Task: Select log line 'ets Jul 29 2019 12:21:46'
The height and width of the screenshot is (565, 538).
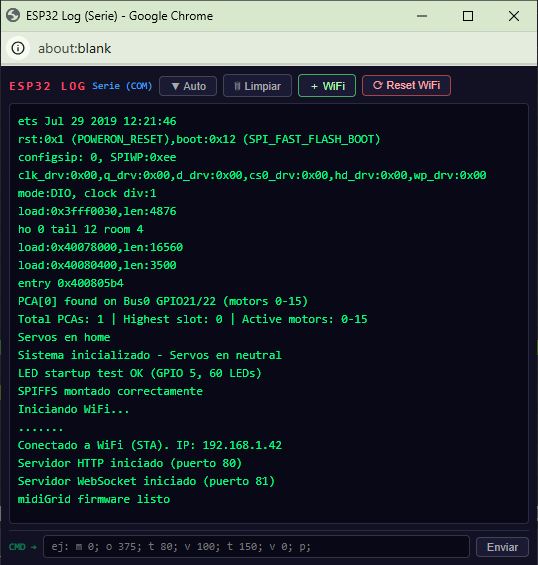Action: (x=97, y=121)
